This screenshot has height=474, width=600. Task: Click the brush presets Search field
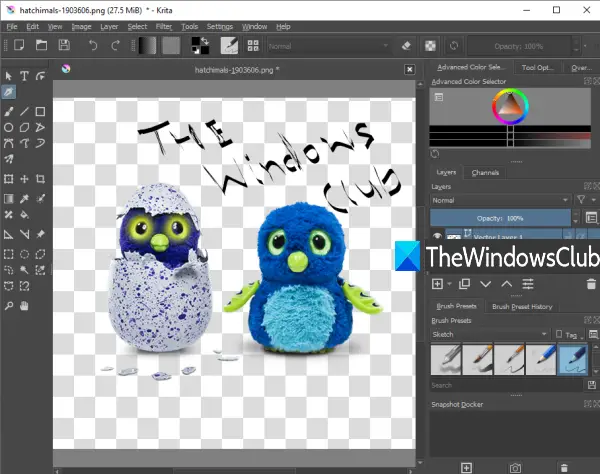coord(506,385)
